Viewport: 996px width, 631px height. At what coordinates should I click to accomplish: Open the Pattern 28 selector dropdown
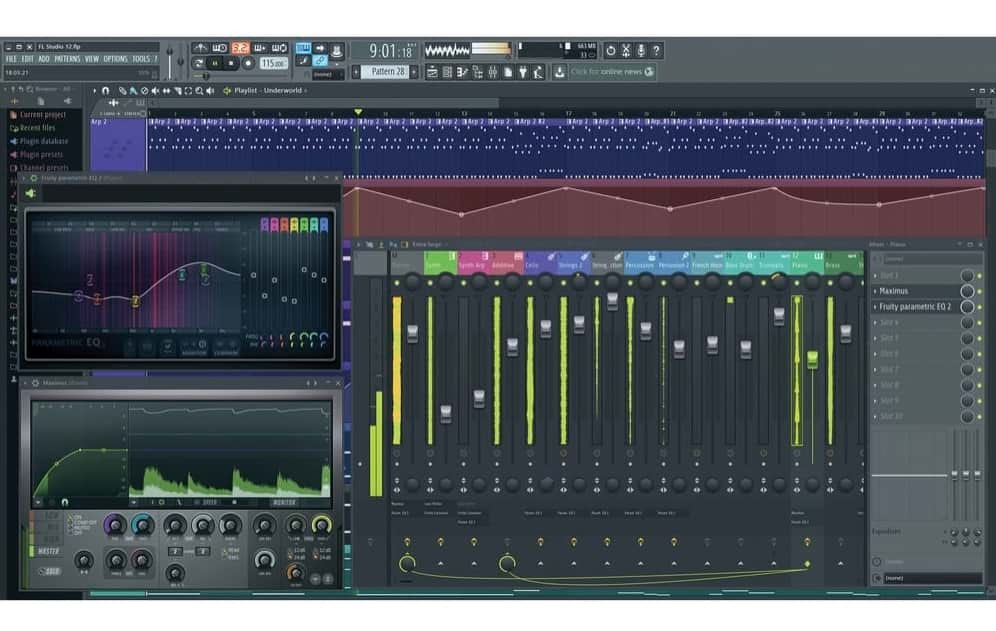point(388,72)
